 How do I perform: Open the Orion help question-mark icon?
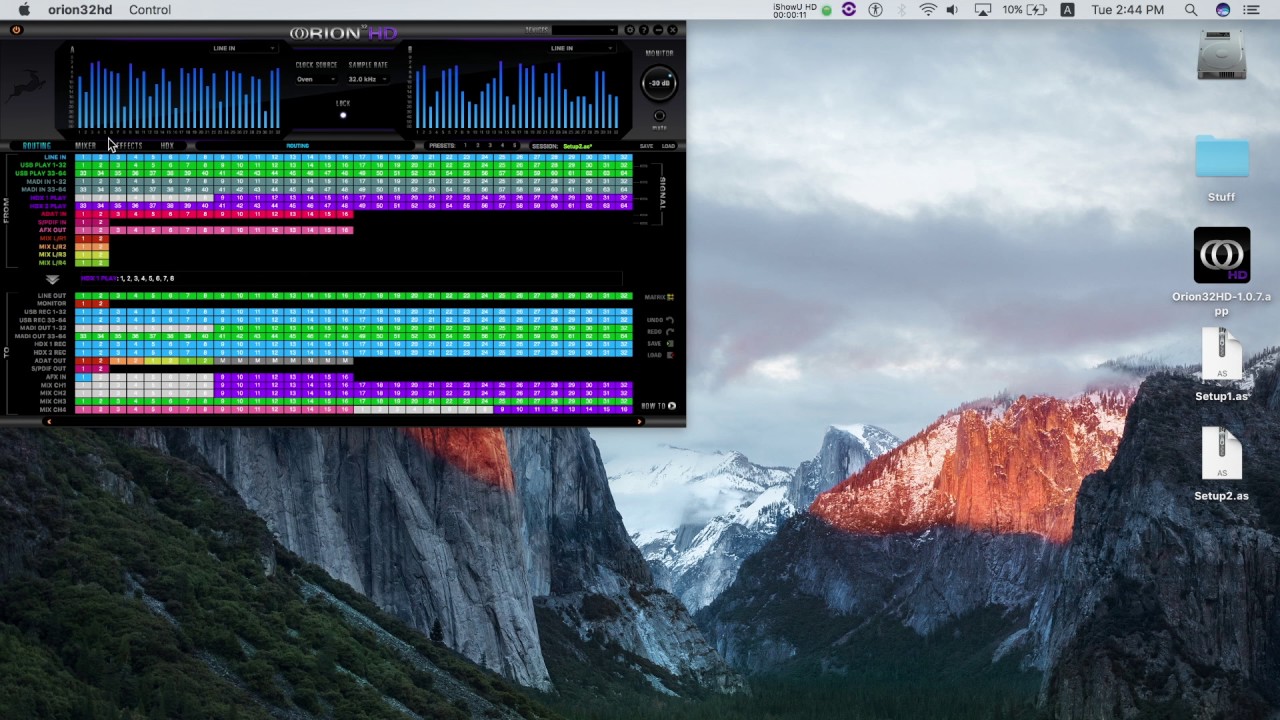(644, 30)
